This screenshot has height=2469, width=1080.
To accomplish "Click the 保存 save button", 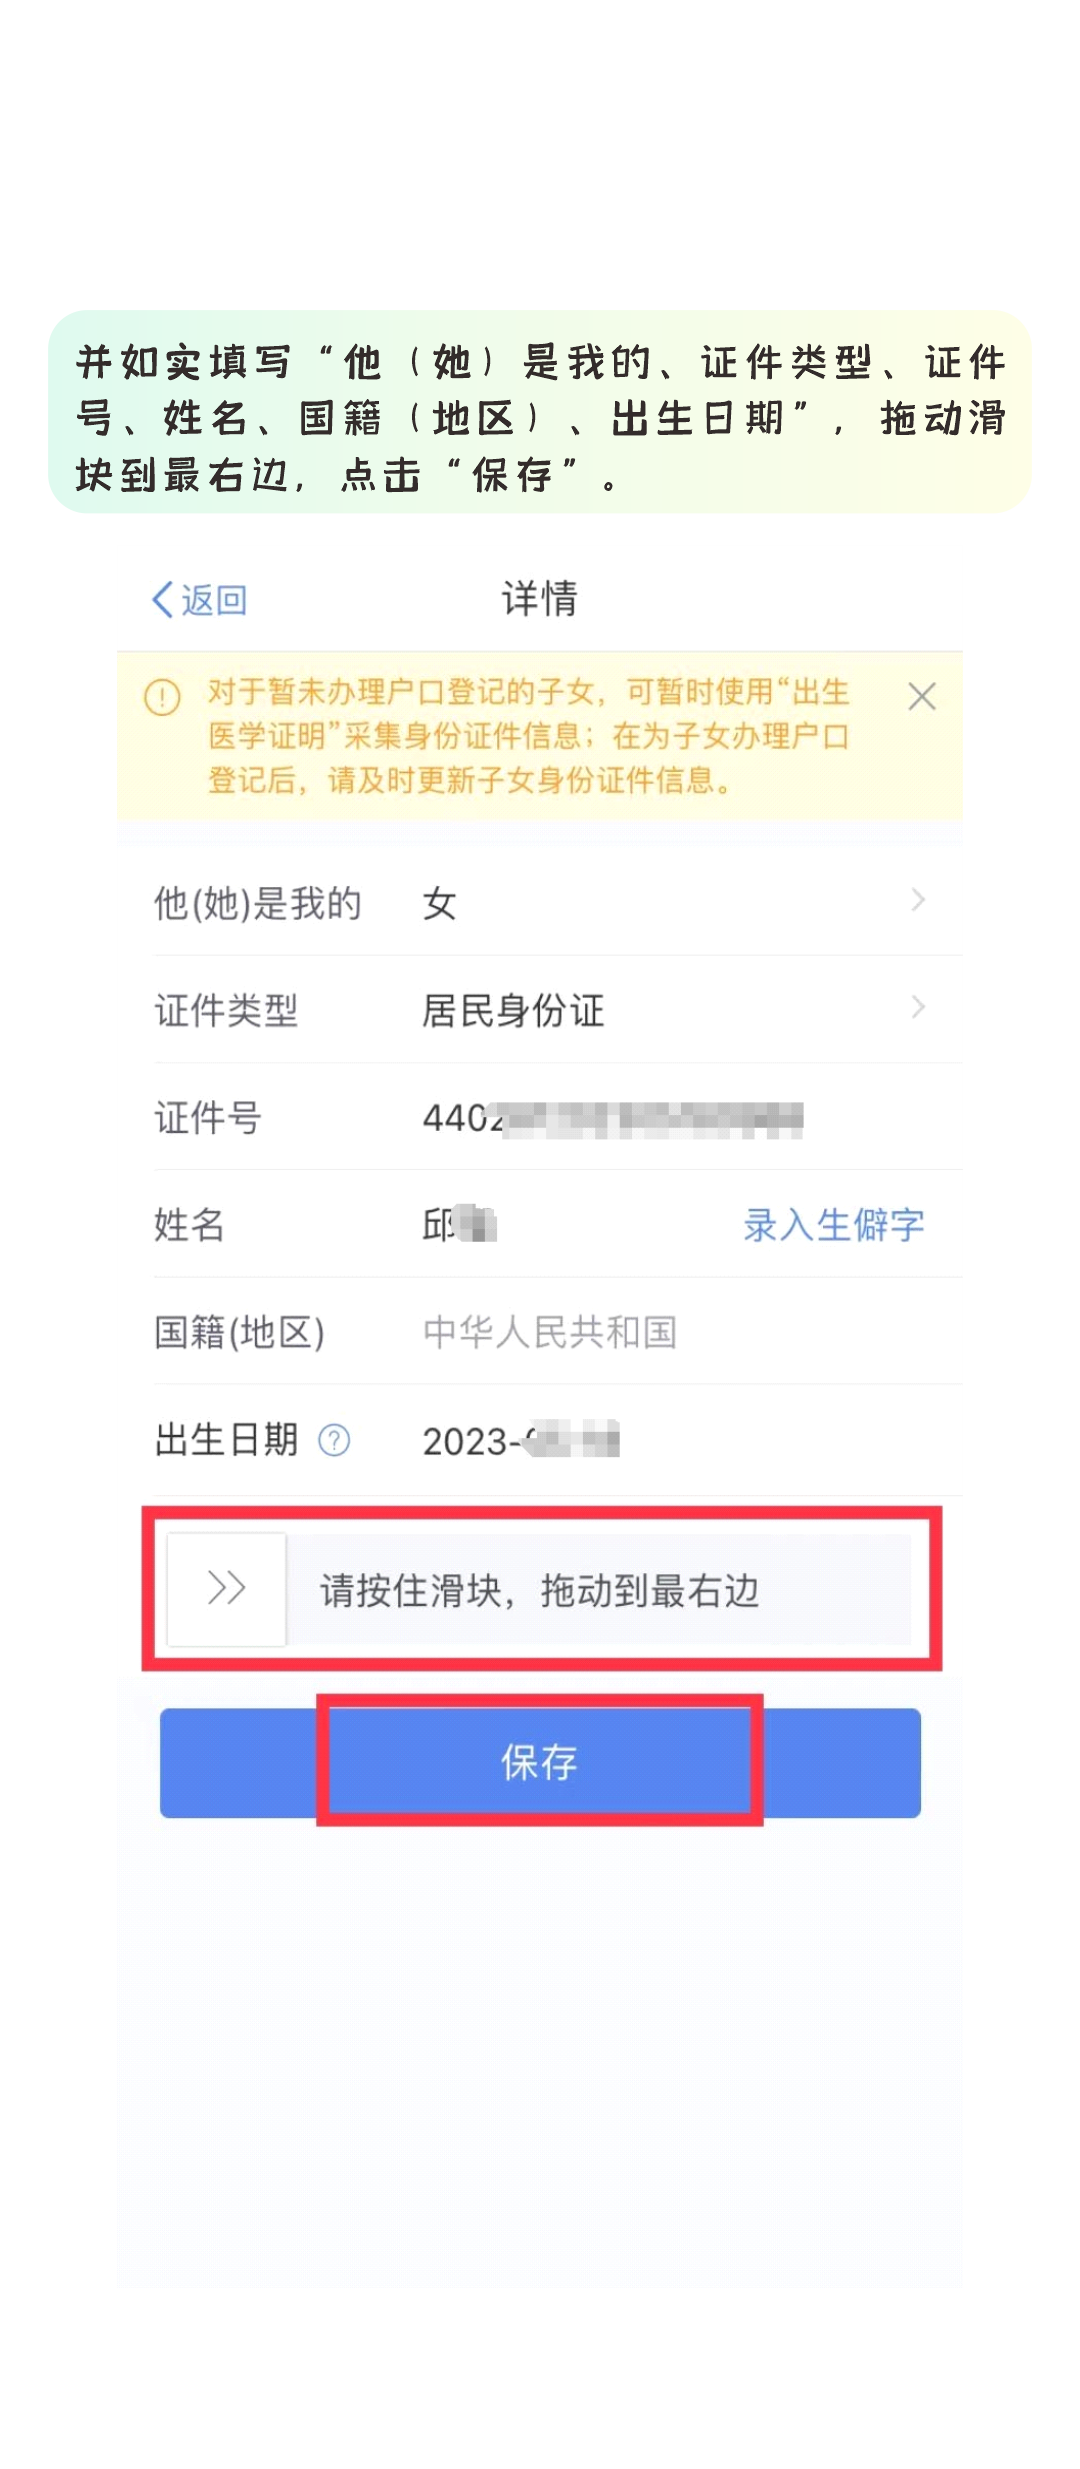I will point(540,1762).
